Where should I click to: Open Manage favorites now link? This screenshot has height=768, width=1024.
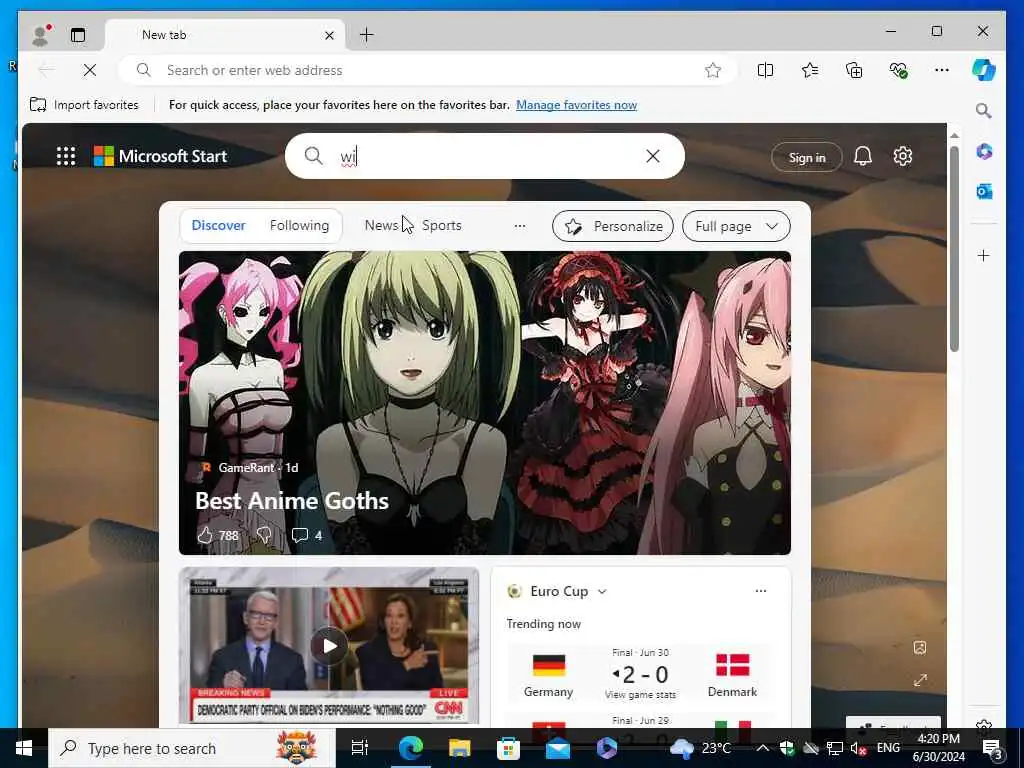click(576, 104)
